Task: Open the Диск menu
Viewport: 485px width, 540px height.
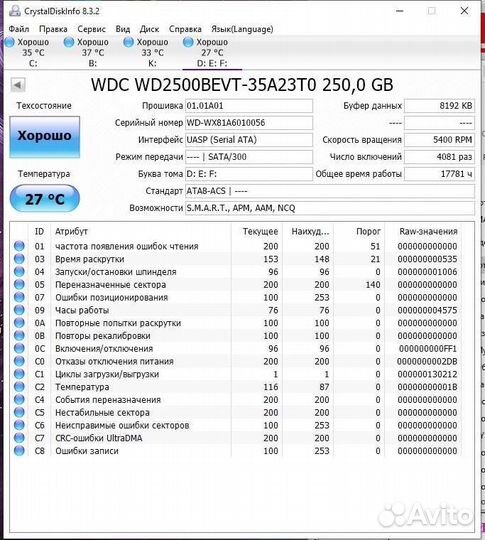Action: (149, 29)
